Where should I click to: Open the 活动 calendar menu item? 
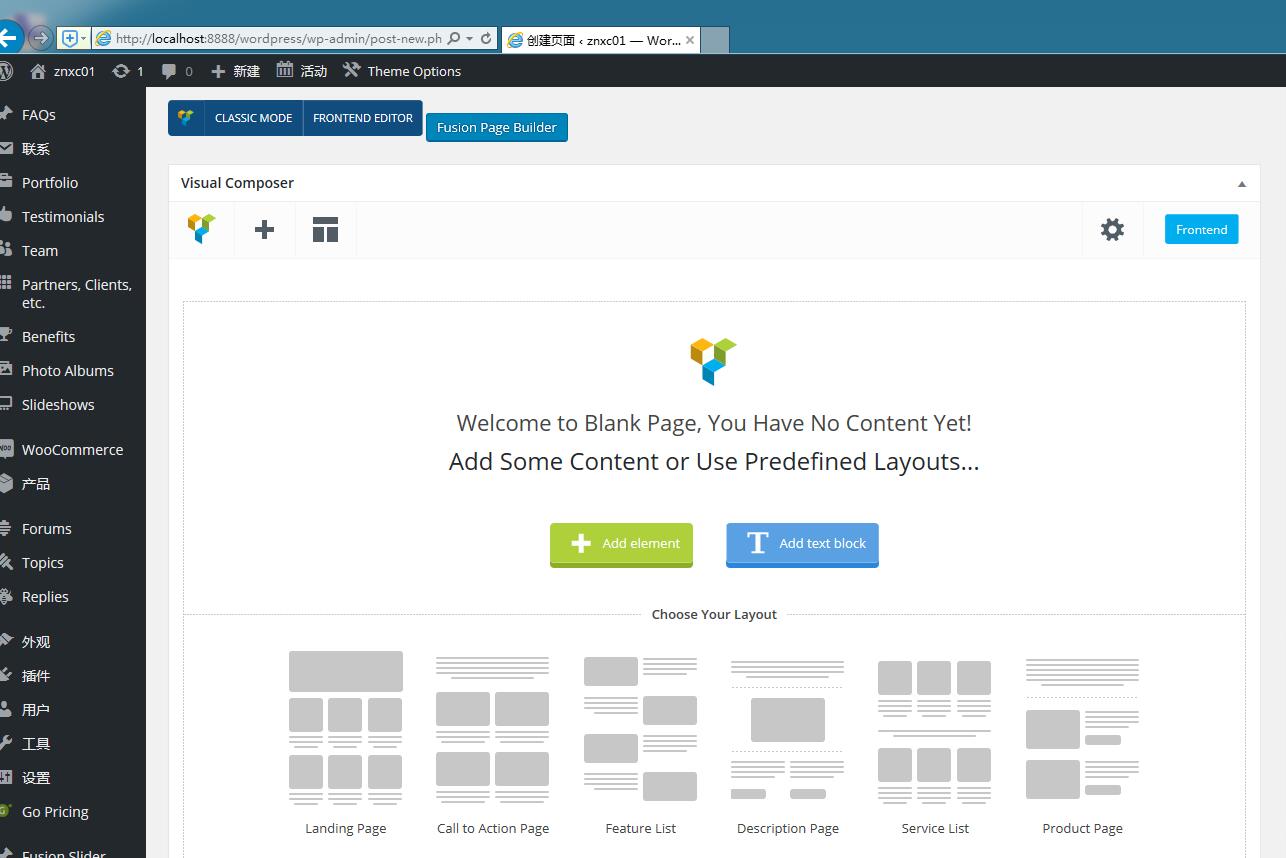(x=302, y=71)
